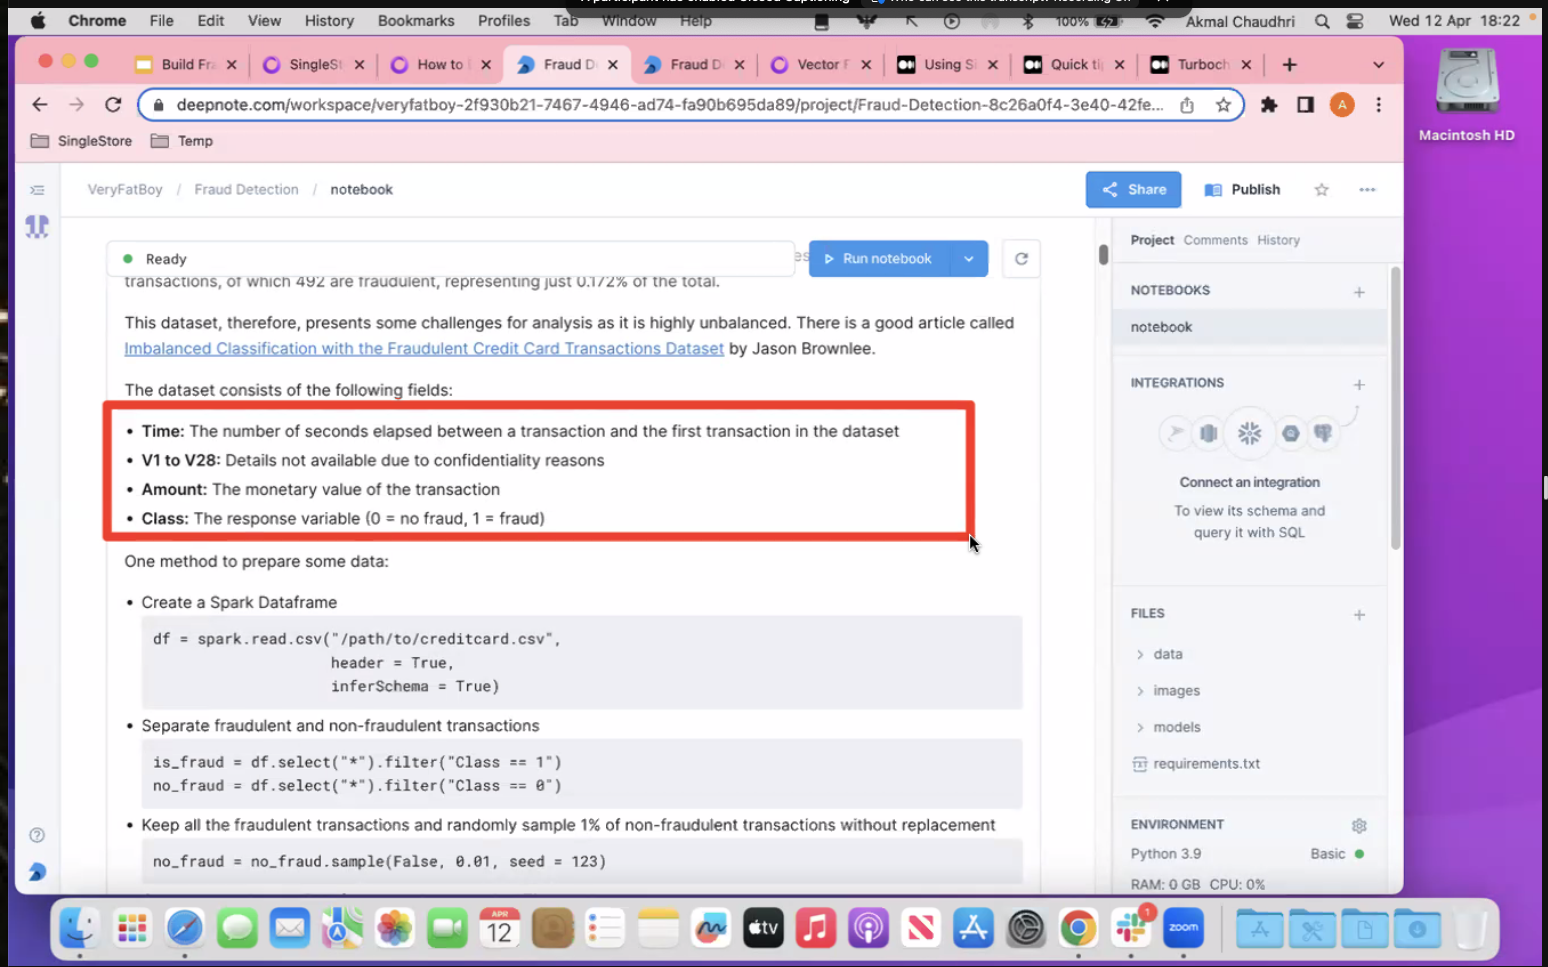This screenshot has width=1548, height=967.
Task: Open the help question mark icon
Action: (x=37, y=835)
